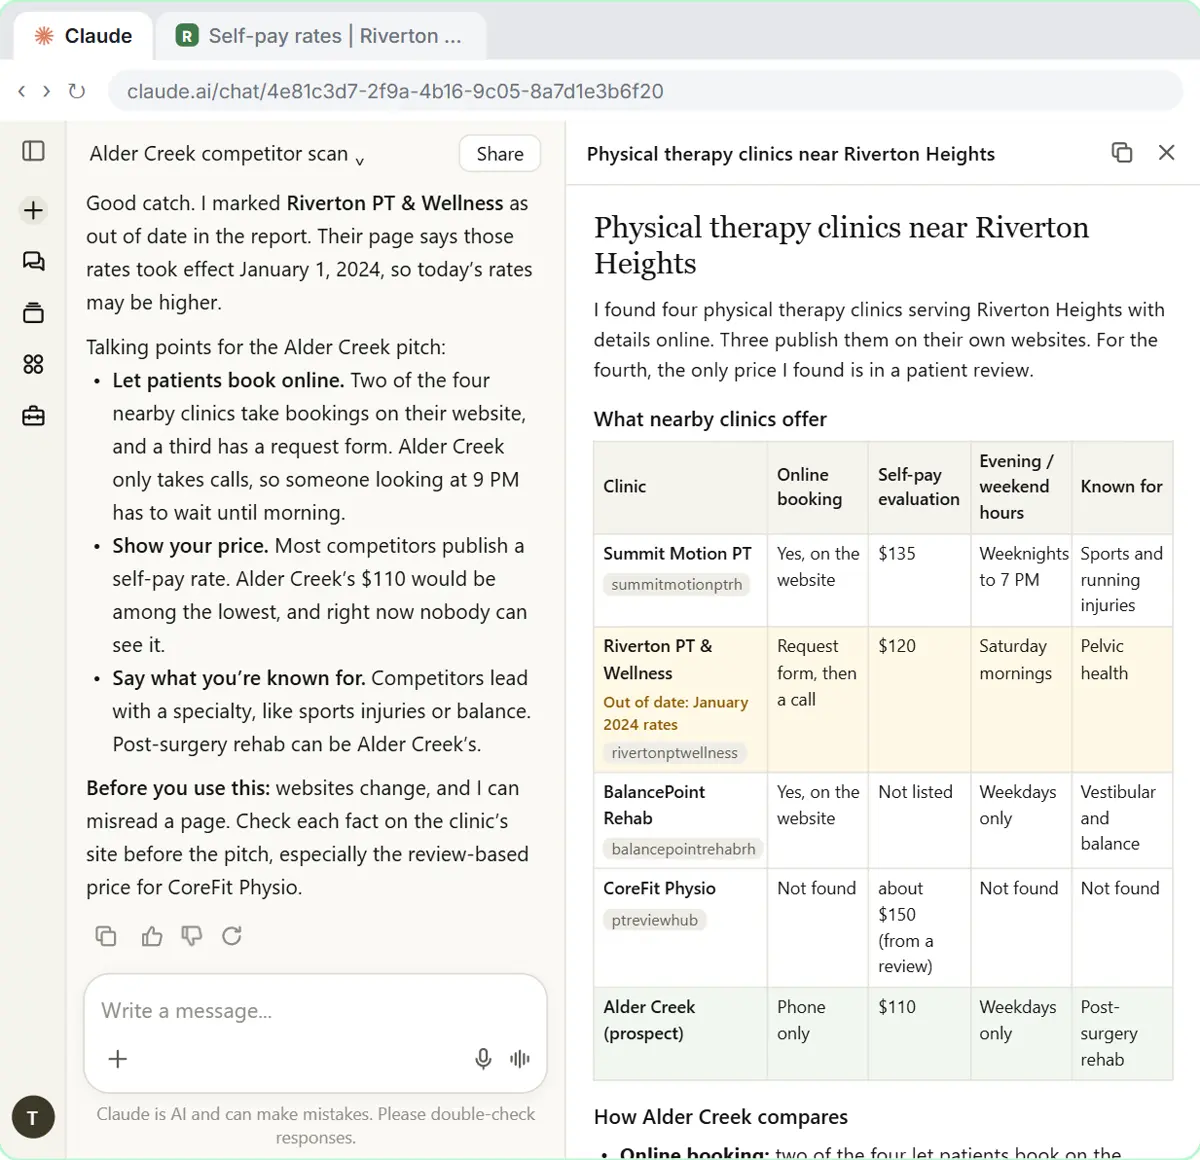Click the Sports and running injuries cell
This screenshot has height=1160, width=1200.
(1121, 579)
